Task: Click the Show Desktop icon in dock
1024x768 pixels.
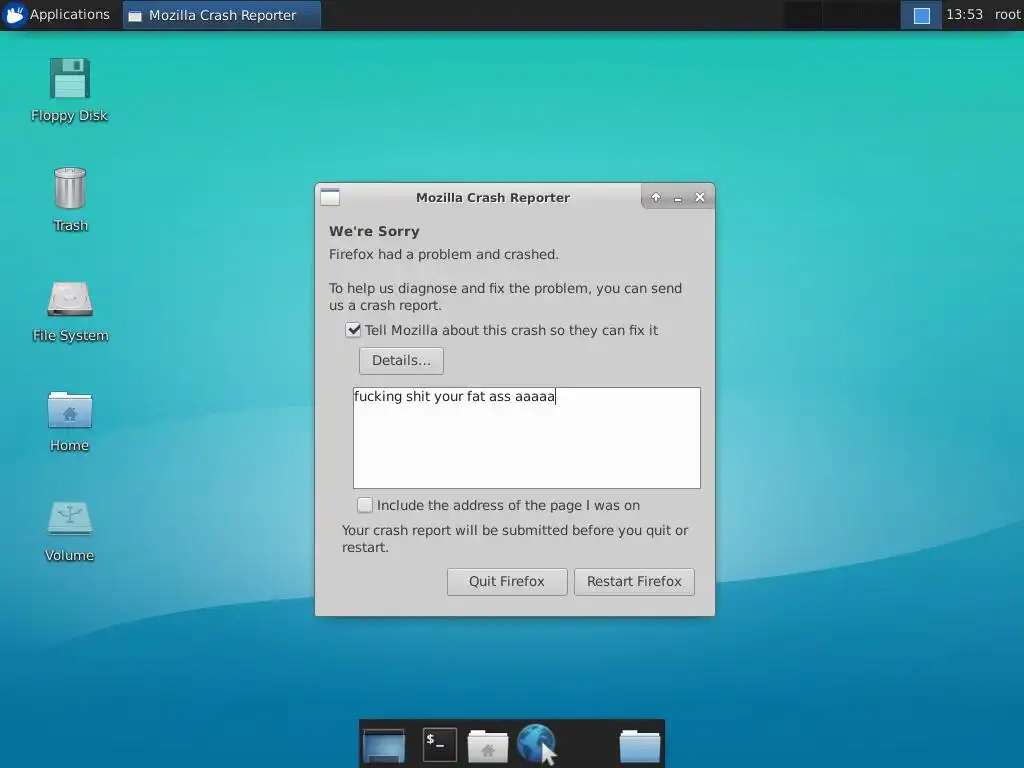Action: click(384, 745)
